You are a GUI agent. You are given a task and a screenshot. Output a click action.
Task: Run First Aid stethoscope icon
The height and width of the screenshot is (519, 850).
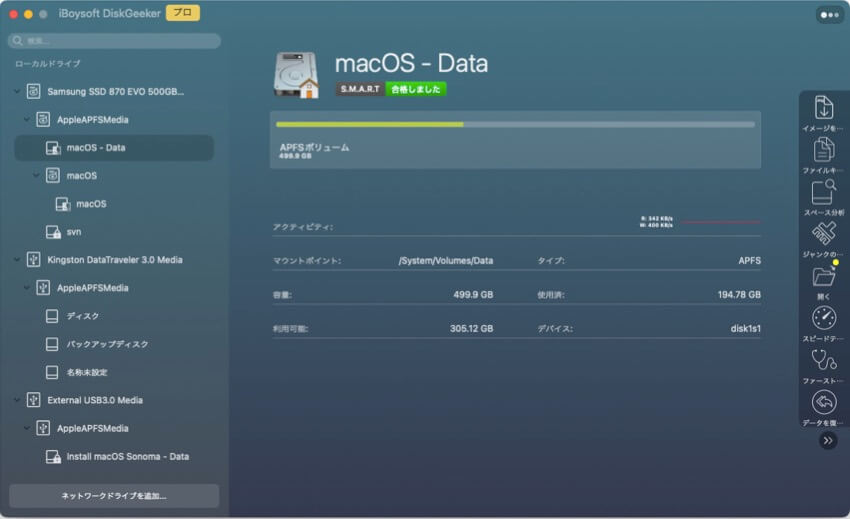click(823, 360)
